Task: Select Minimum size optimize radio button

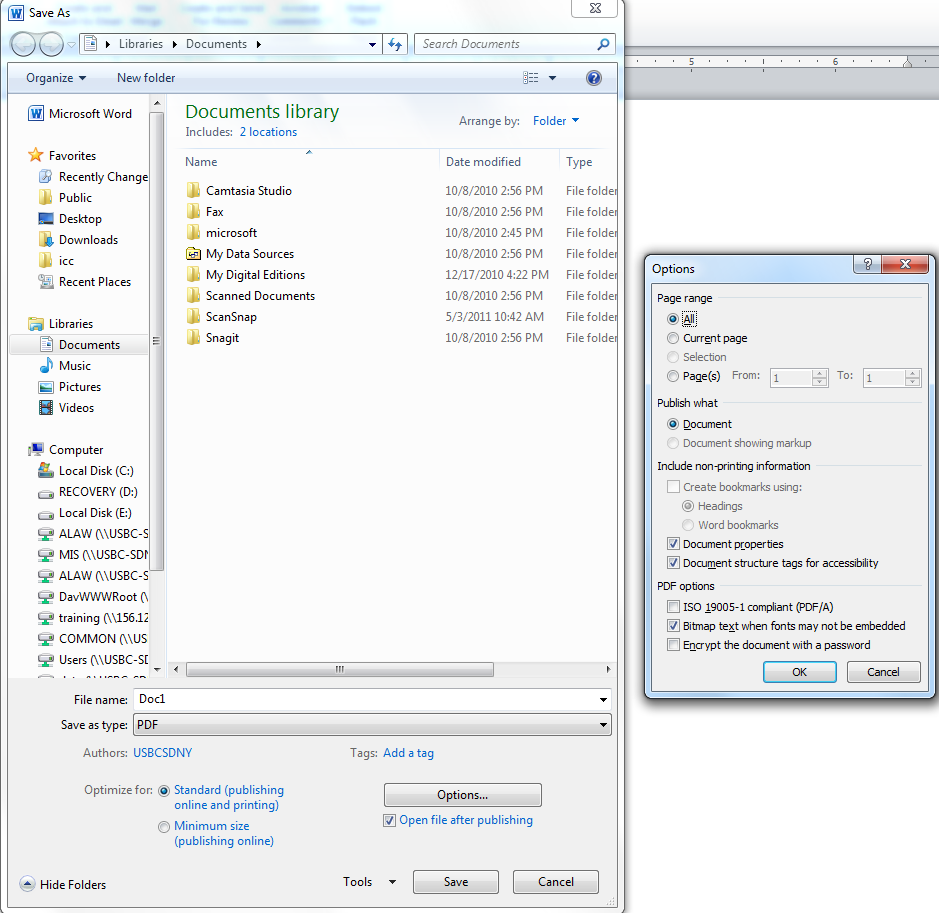Action: (164, 827)
